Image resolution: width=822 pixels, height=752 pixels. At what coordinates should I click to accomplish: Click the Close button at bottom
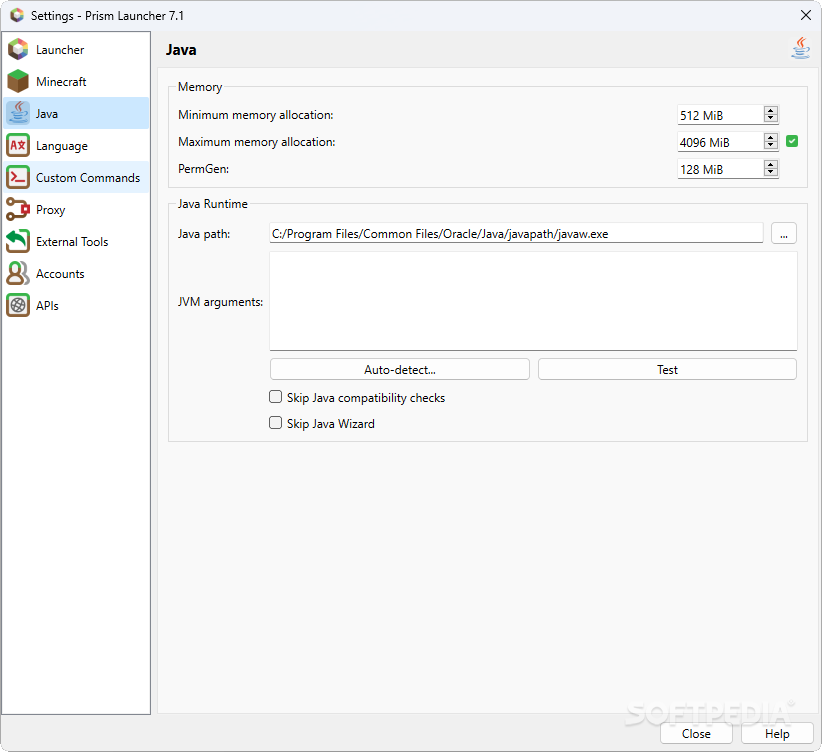(696, 734)
